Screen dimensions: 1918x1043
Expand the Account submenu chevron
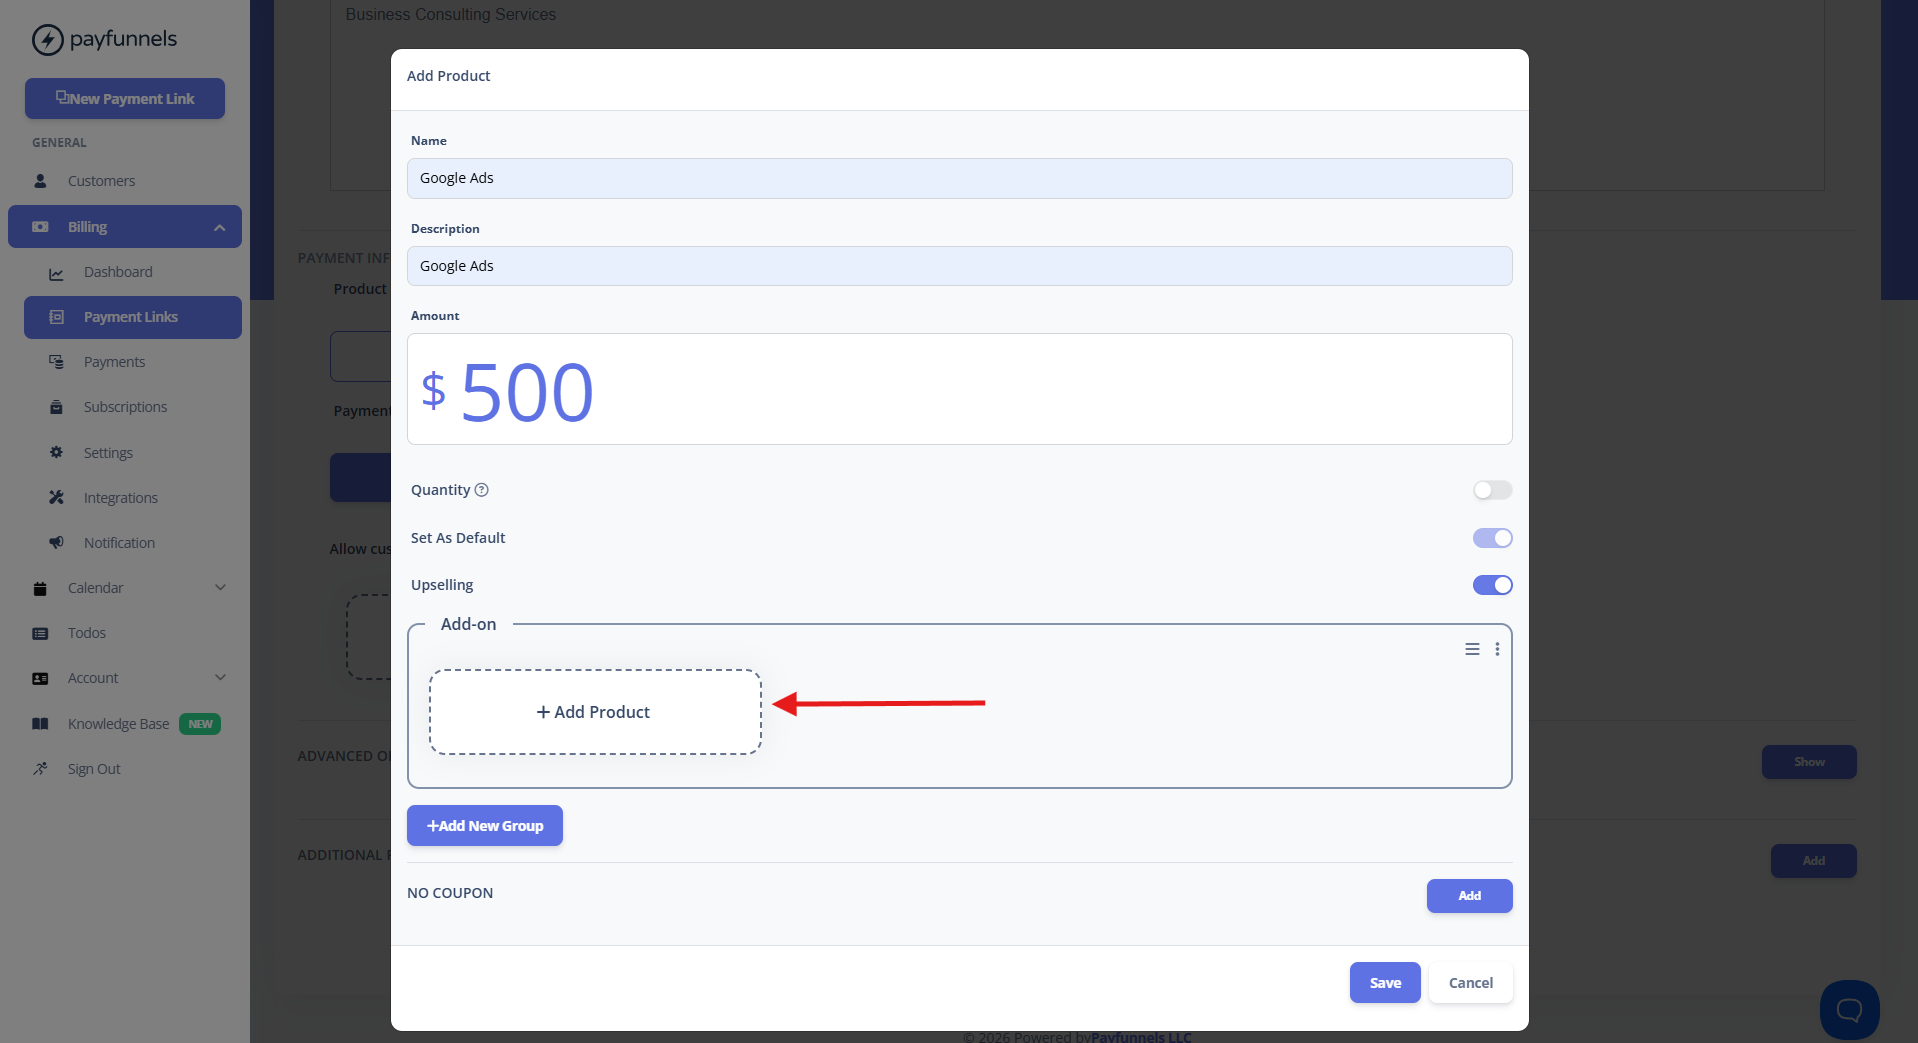pos(220,678)
